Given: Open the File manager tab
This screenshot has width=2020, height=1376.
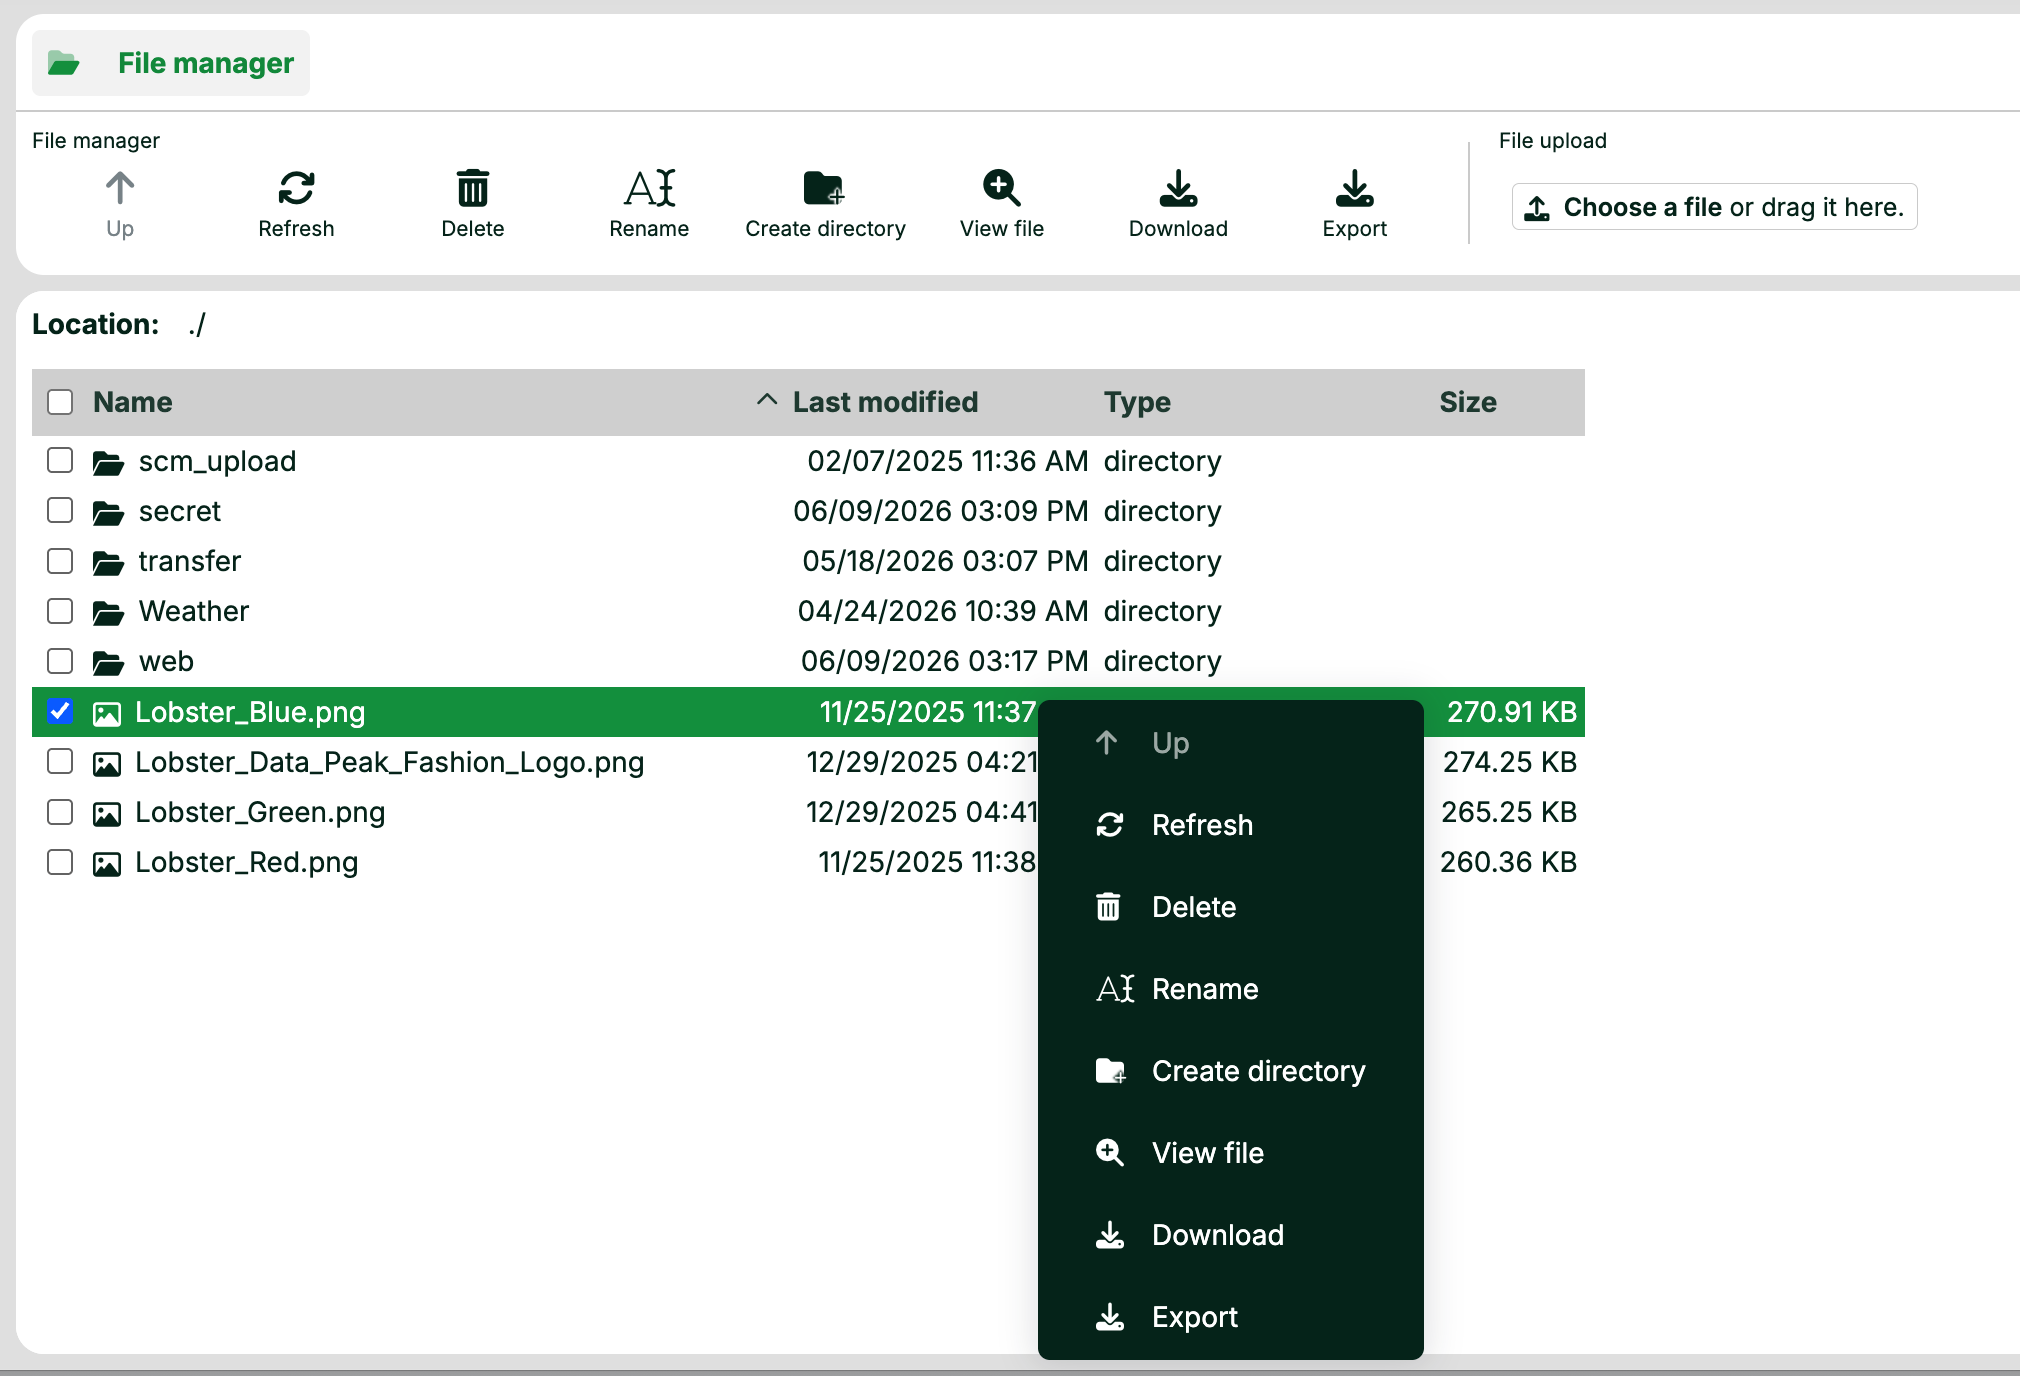Looking at the screenshot, I should pos(171,63).
